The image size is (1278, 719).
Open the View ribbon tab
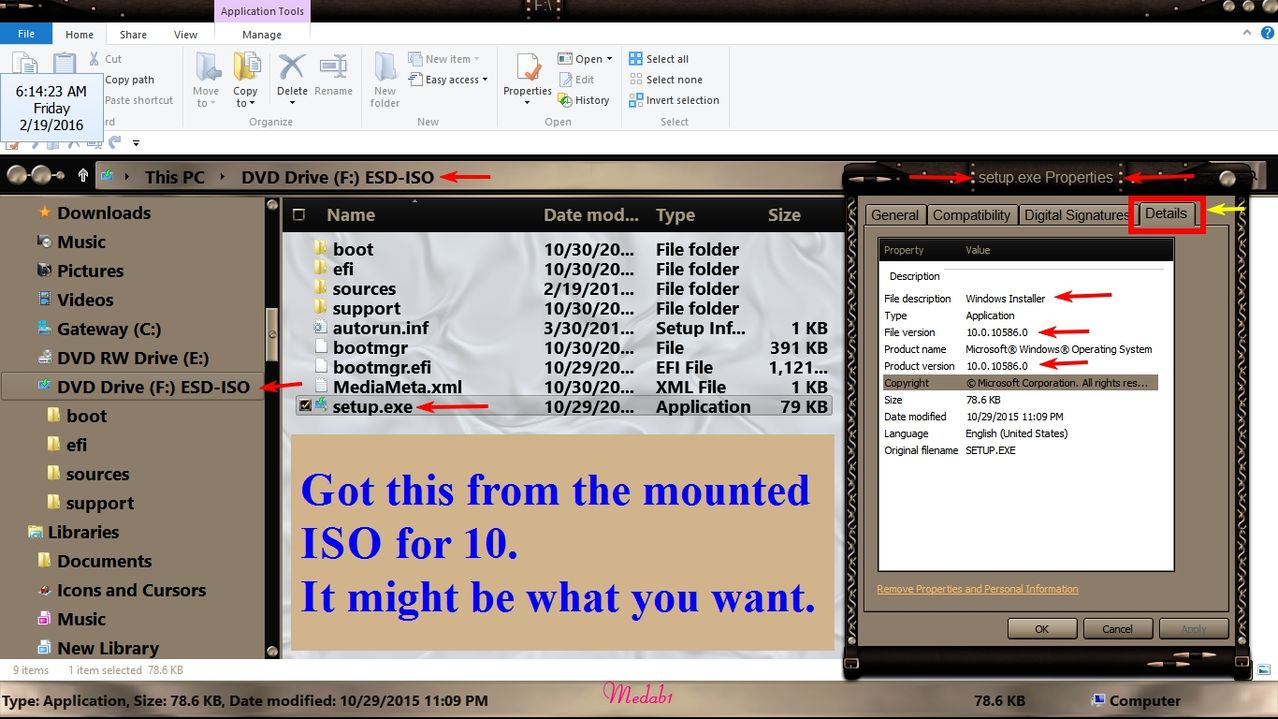coord(186,34)
